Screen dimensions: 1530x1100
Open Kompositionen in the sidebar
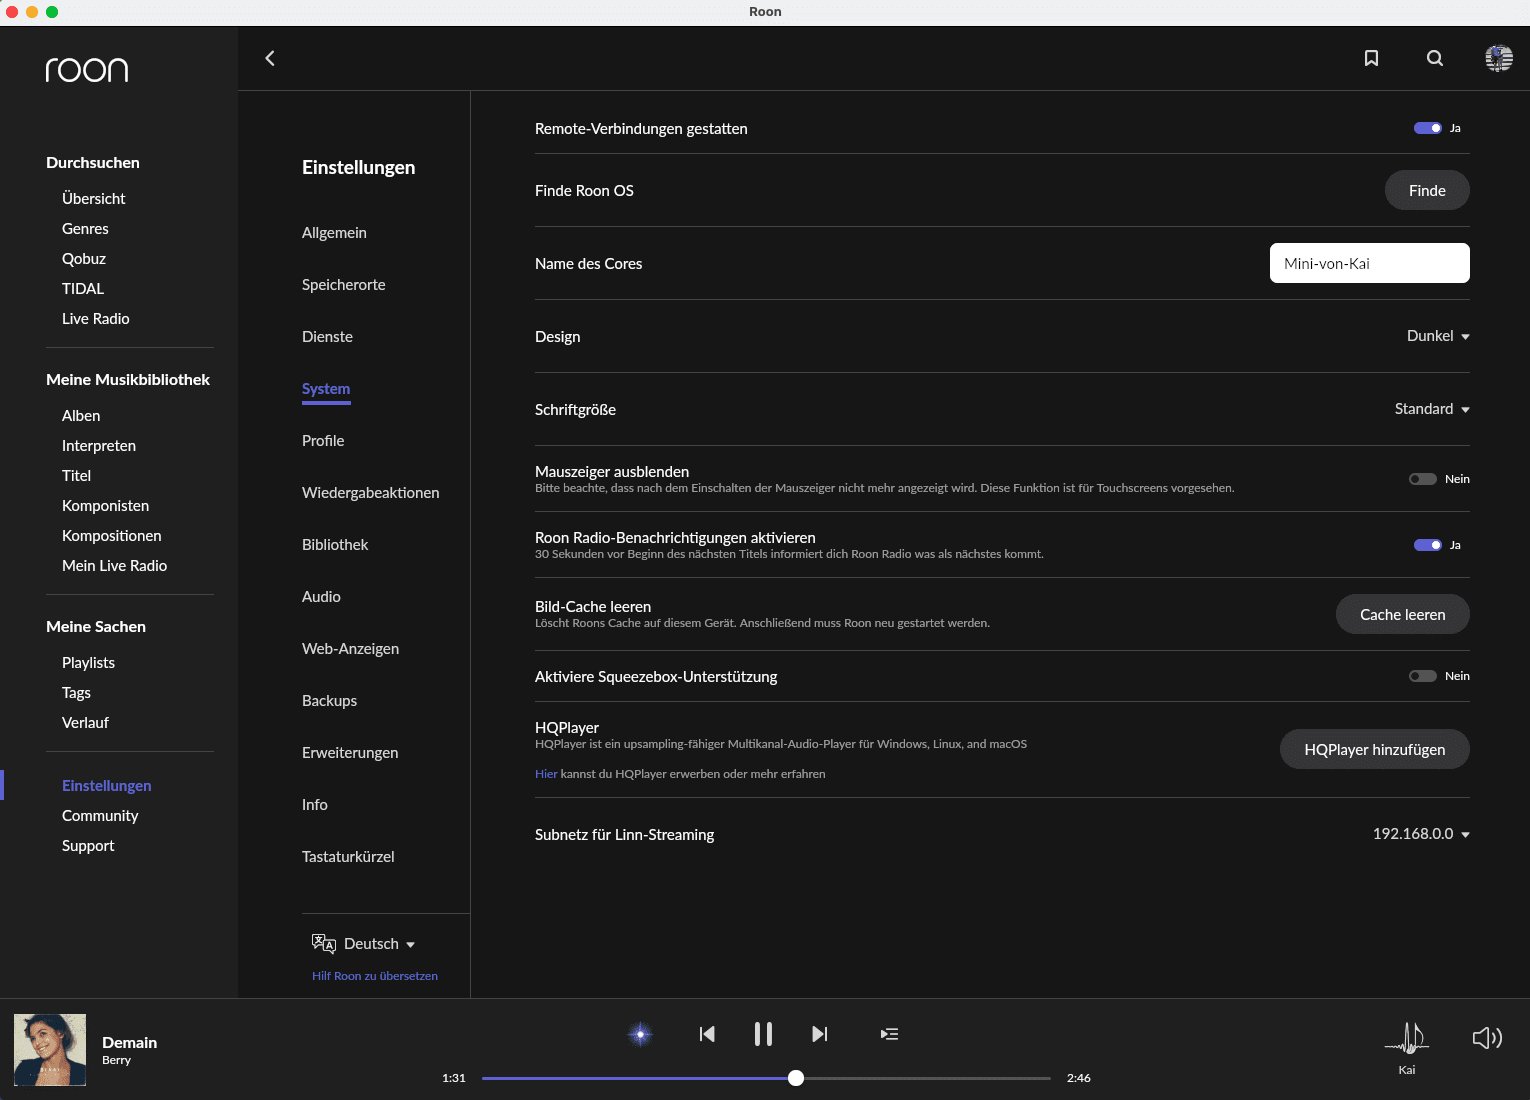[112, 536]
